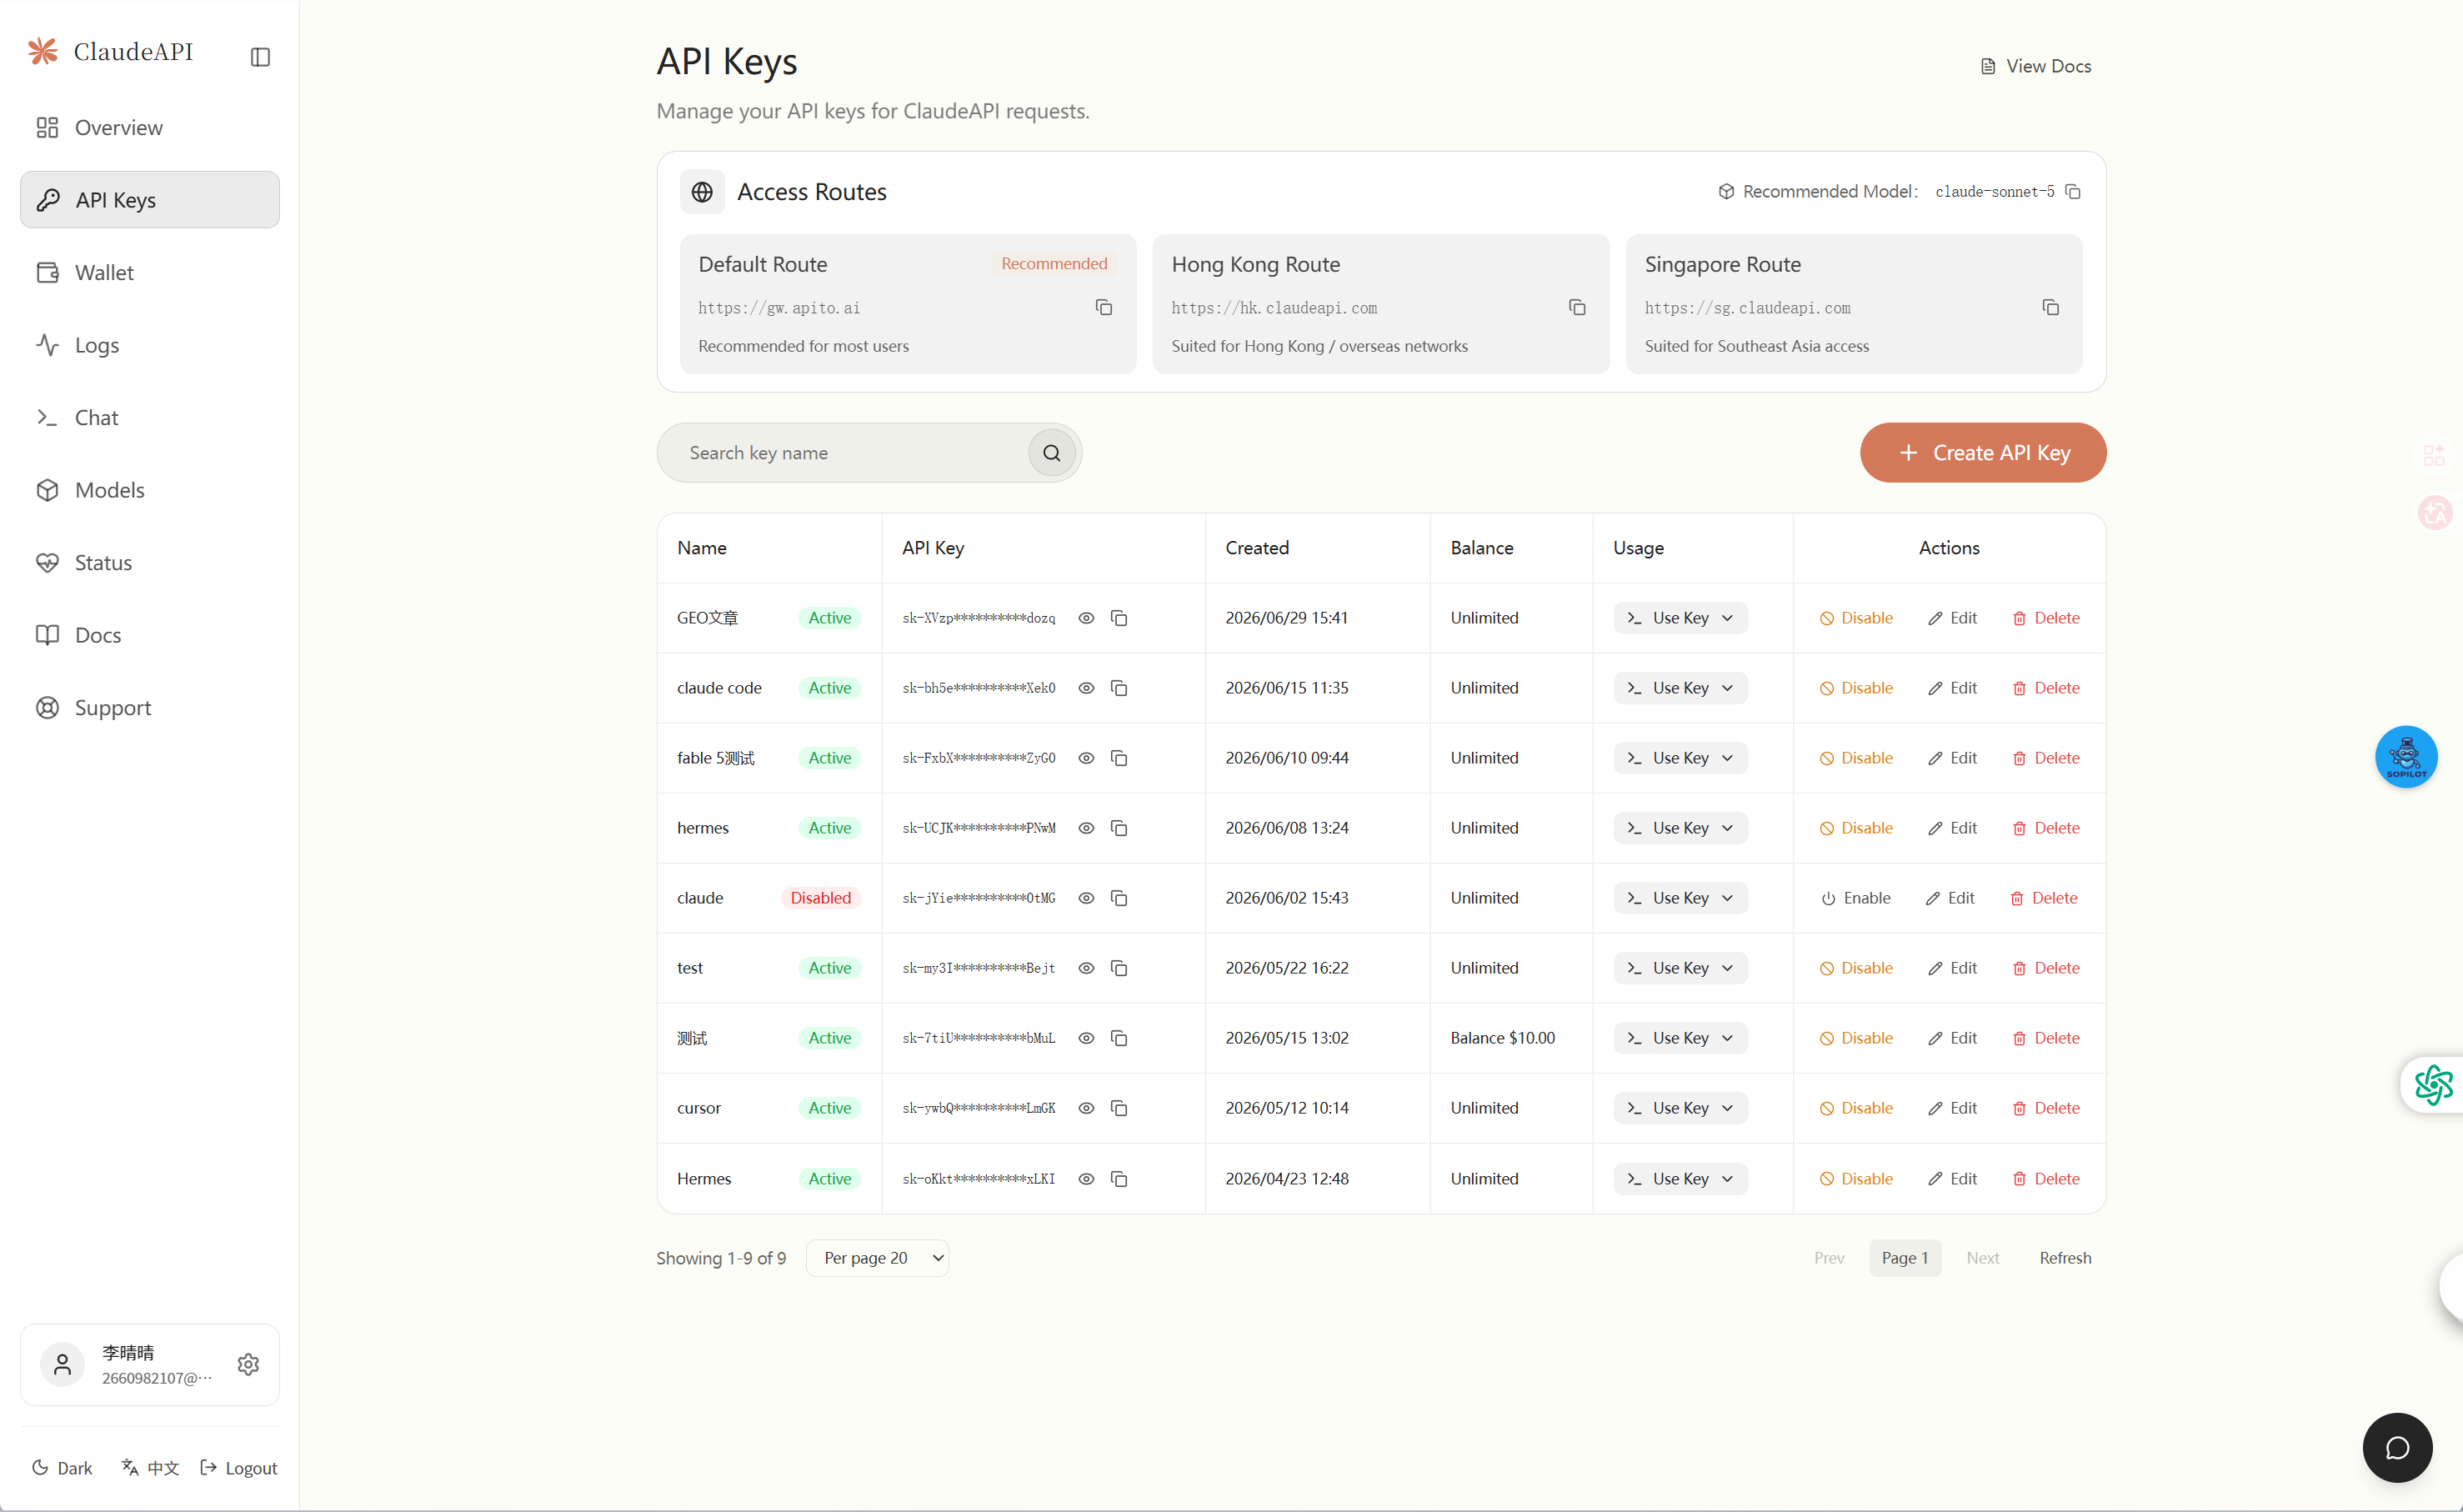Copy the Singapore Route URL
This screenshot has width=2463, height=1512.
[2050, 307]
